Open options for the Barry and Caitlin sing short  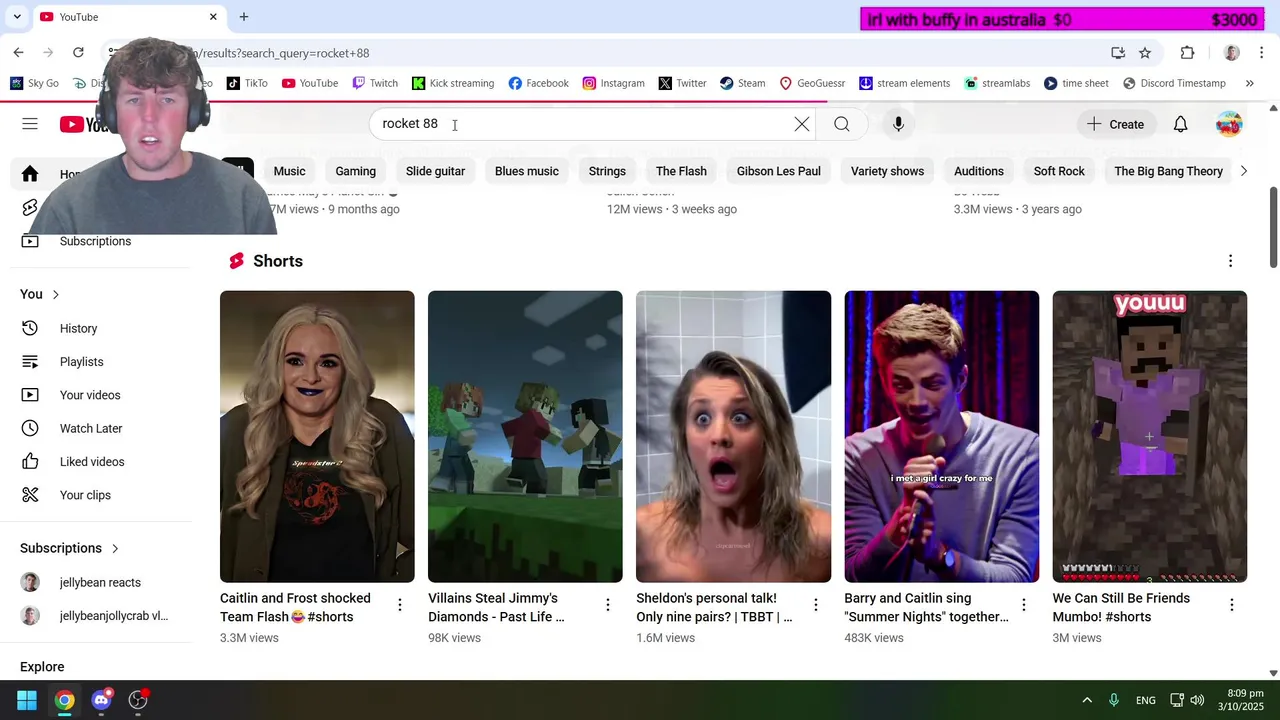pos(1024,605)
